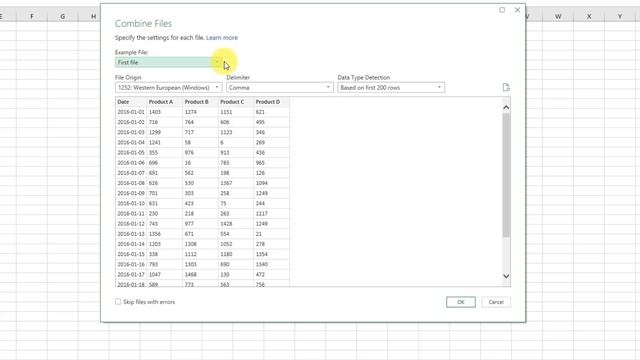Select the Date column header in preview
640x360 pixels.
131,102
